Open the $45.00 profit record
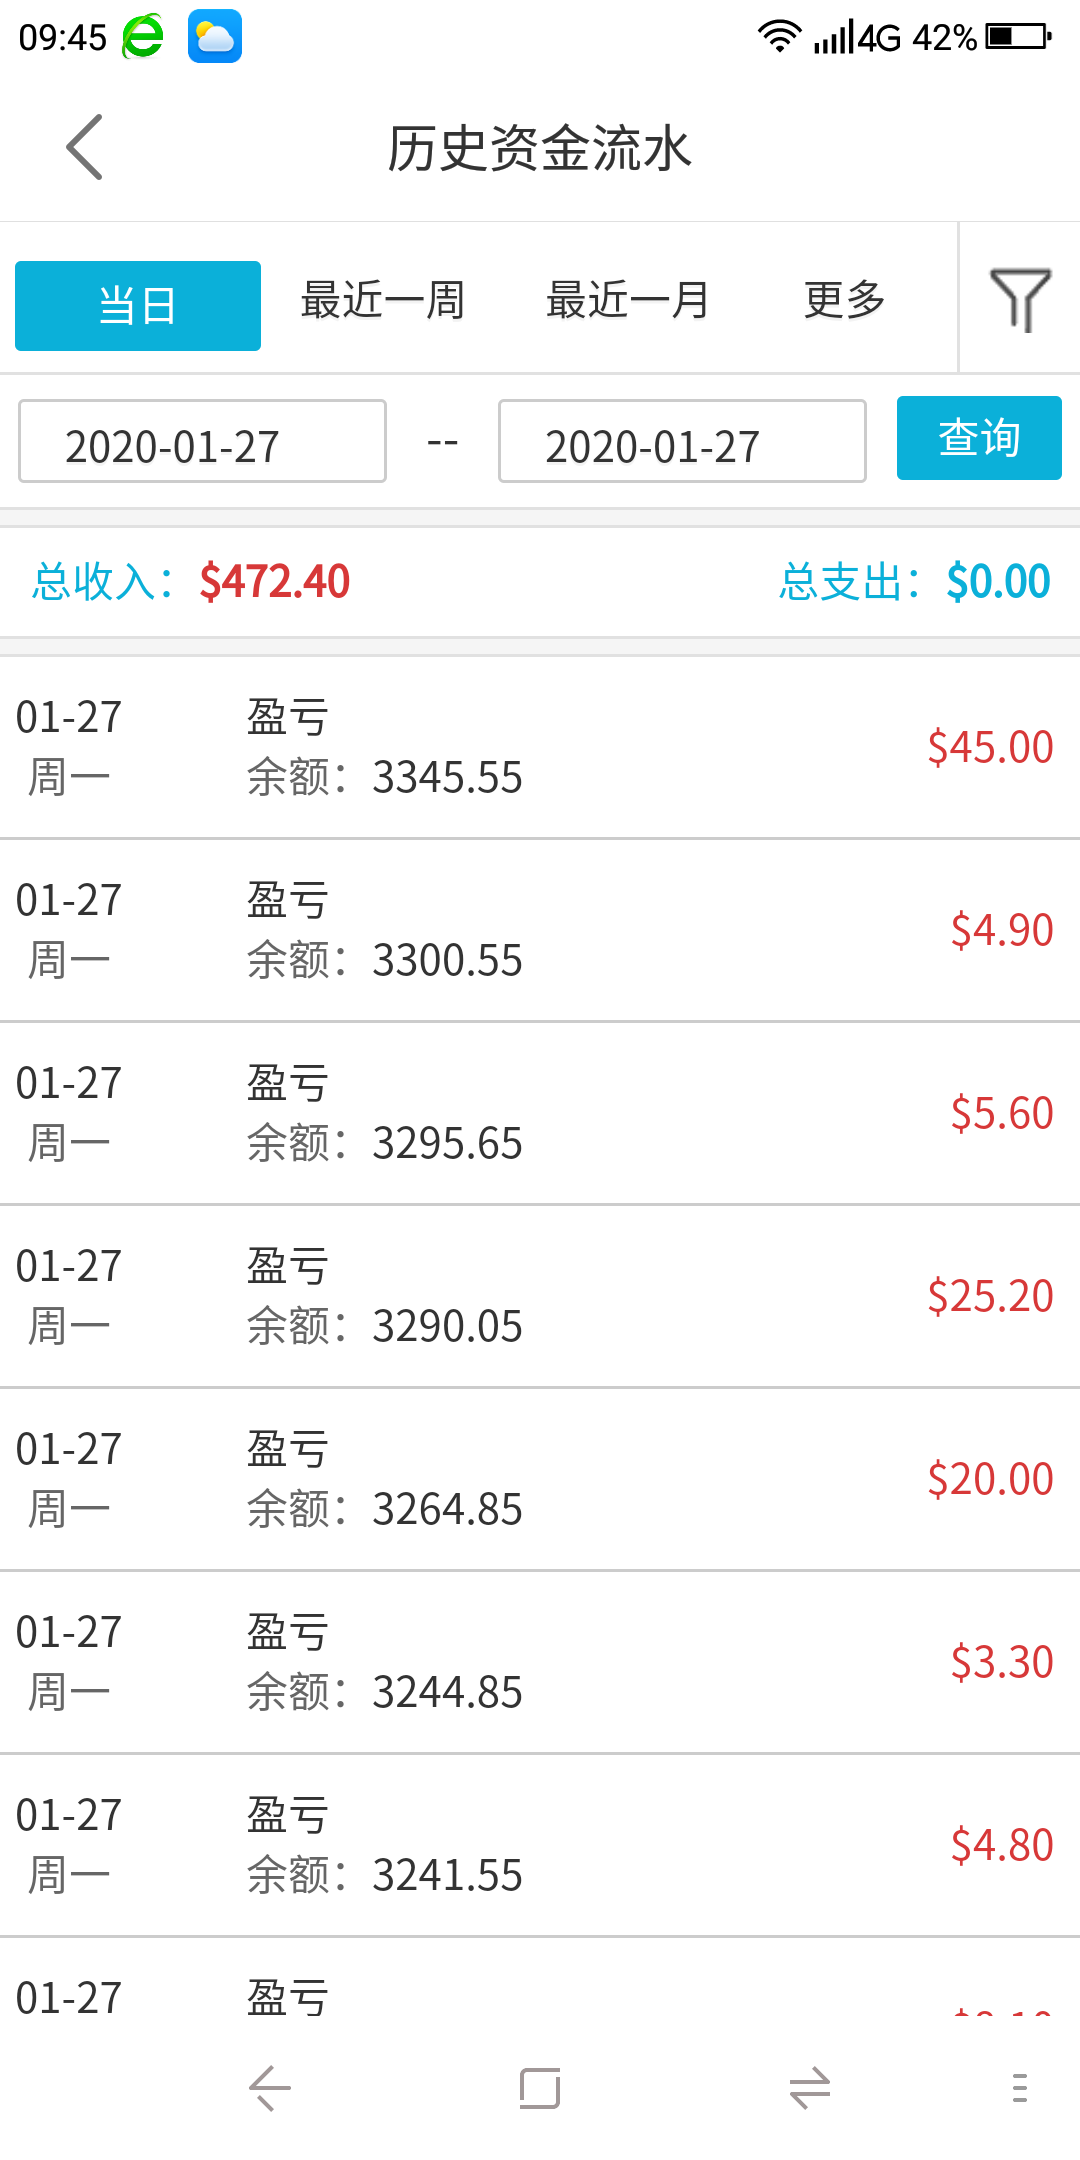 tap(540, 747)
